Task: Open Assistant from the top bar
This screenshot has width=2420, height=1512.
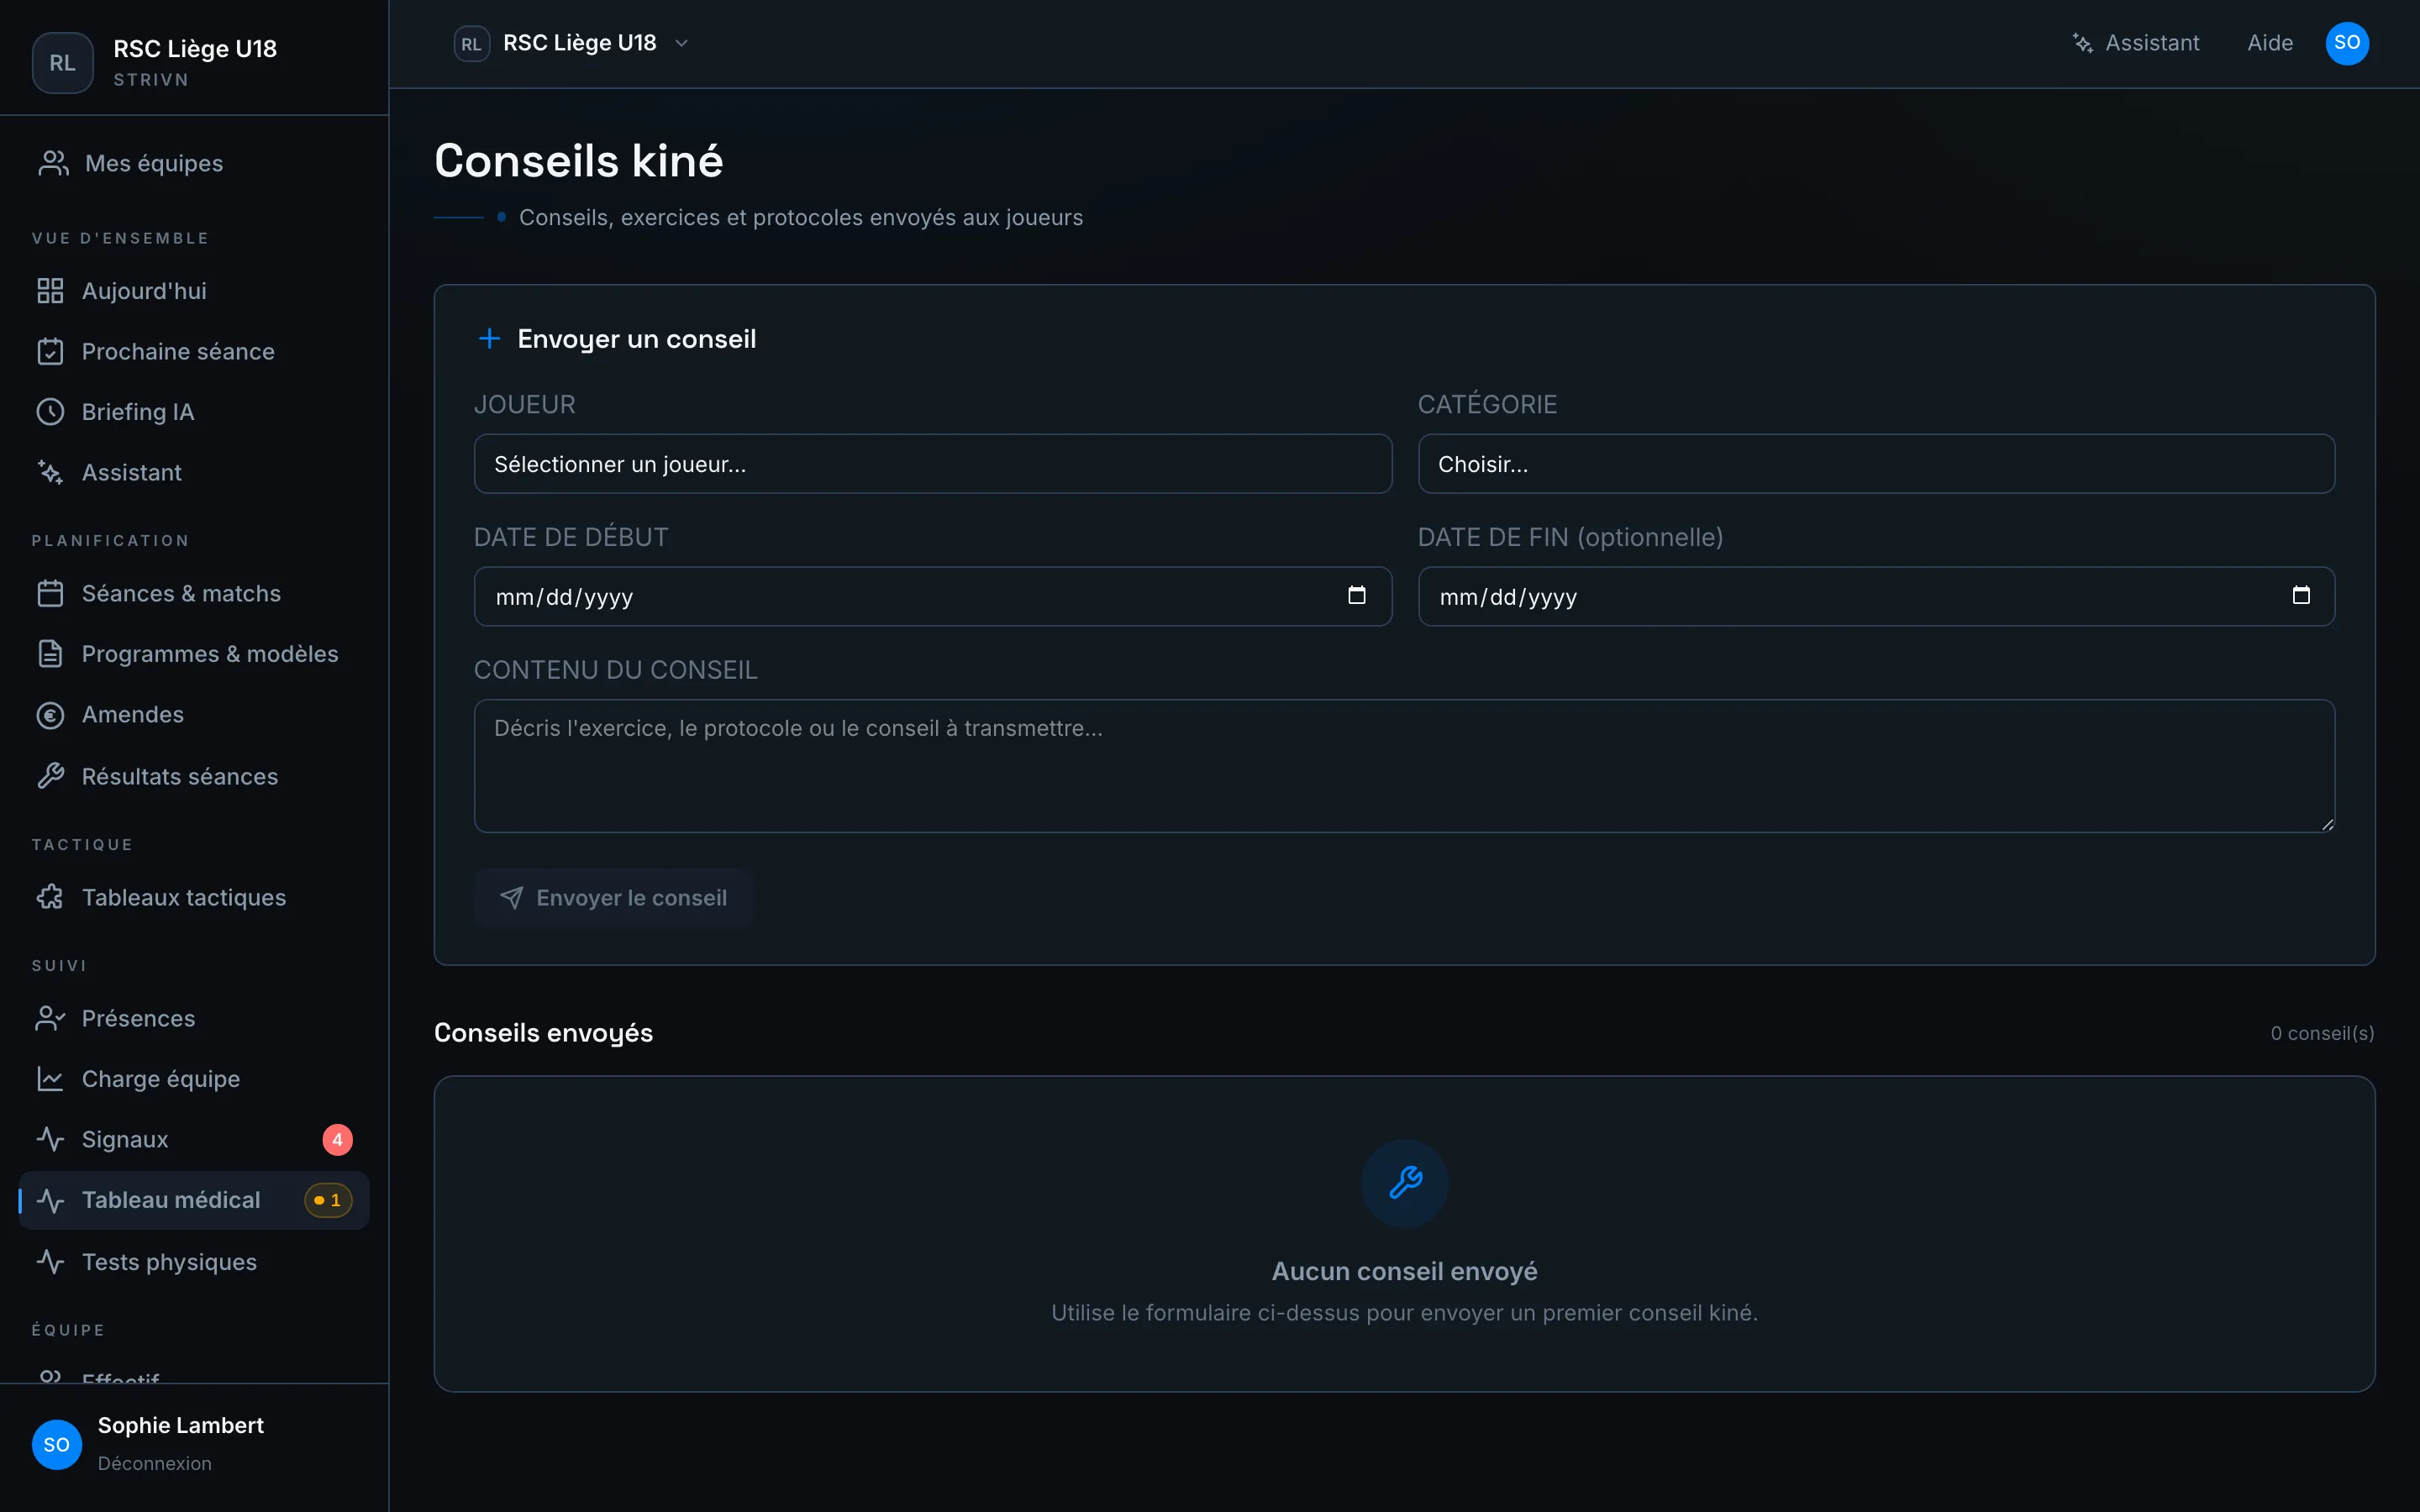Action: pyautogui.click(x=2136, y=43)
